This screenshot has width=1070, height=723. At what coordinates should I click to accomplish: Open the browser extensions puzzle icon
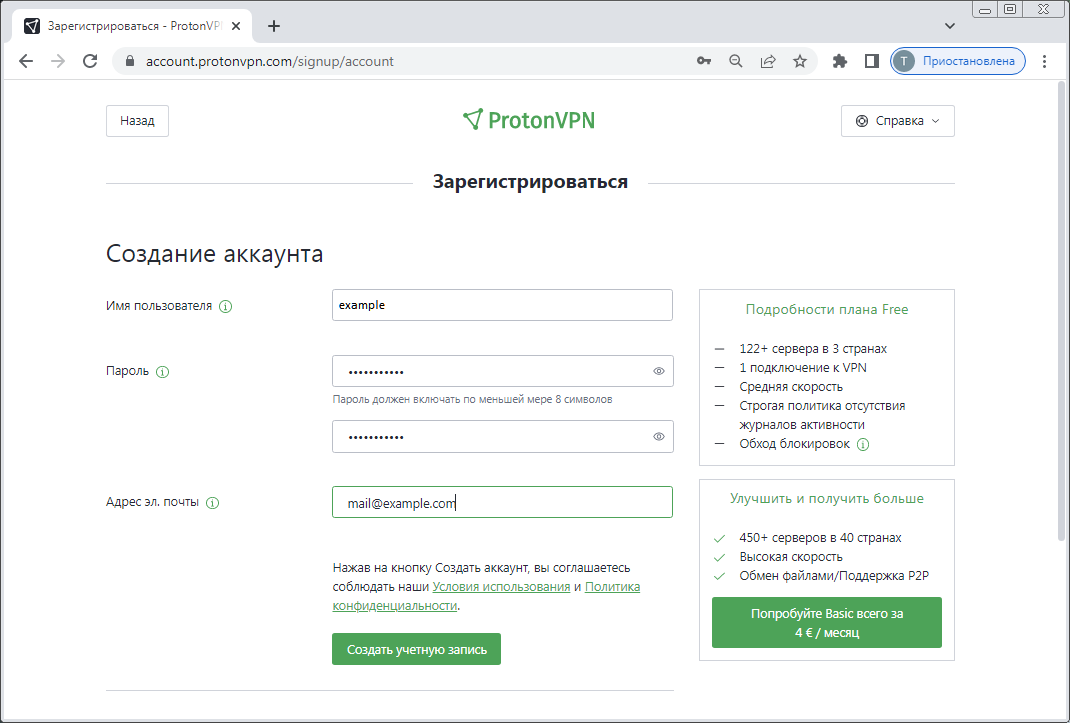point(839,61)
